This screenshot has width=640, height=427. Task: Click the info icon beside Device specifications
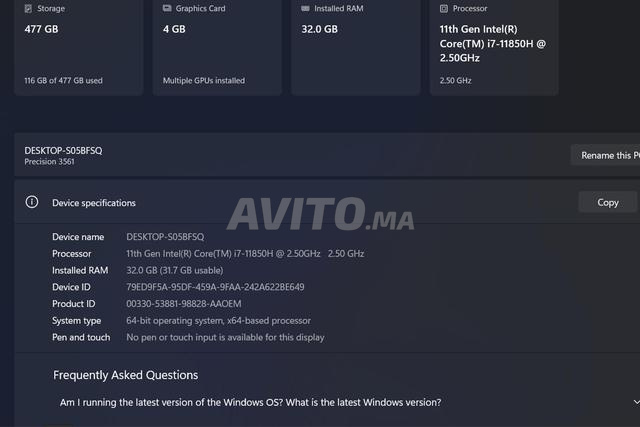coord(32,202)
